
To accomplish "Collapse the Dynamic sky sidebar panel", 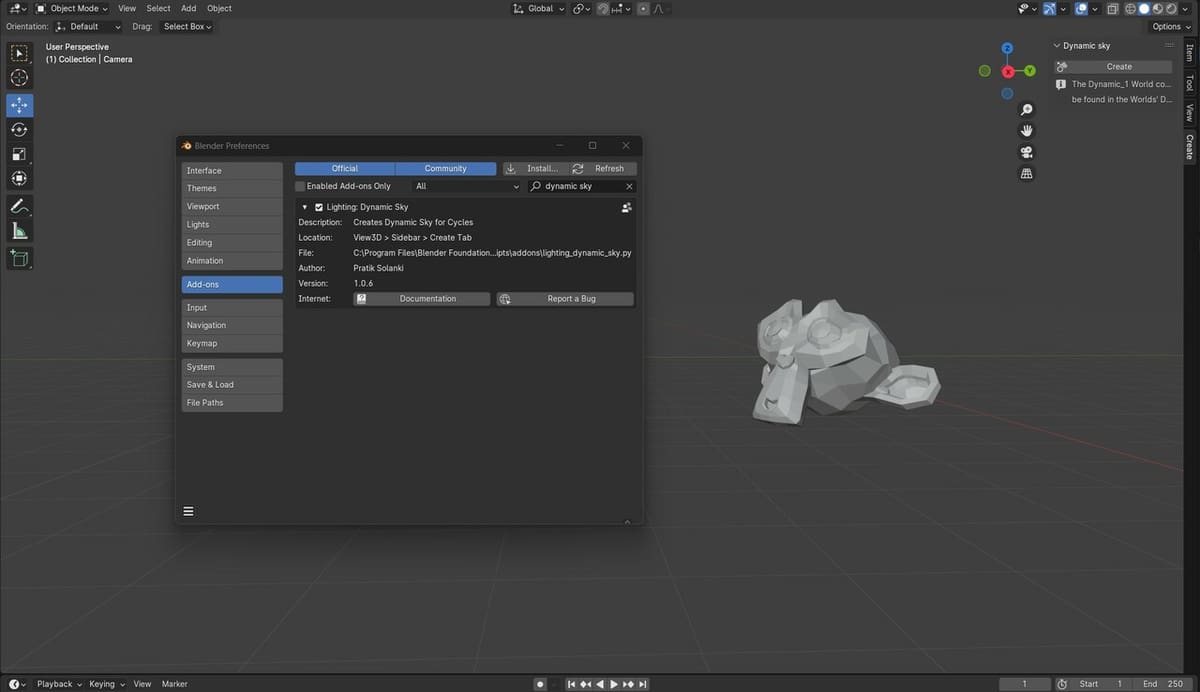I will pos(1057,46).
